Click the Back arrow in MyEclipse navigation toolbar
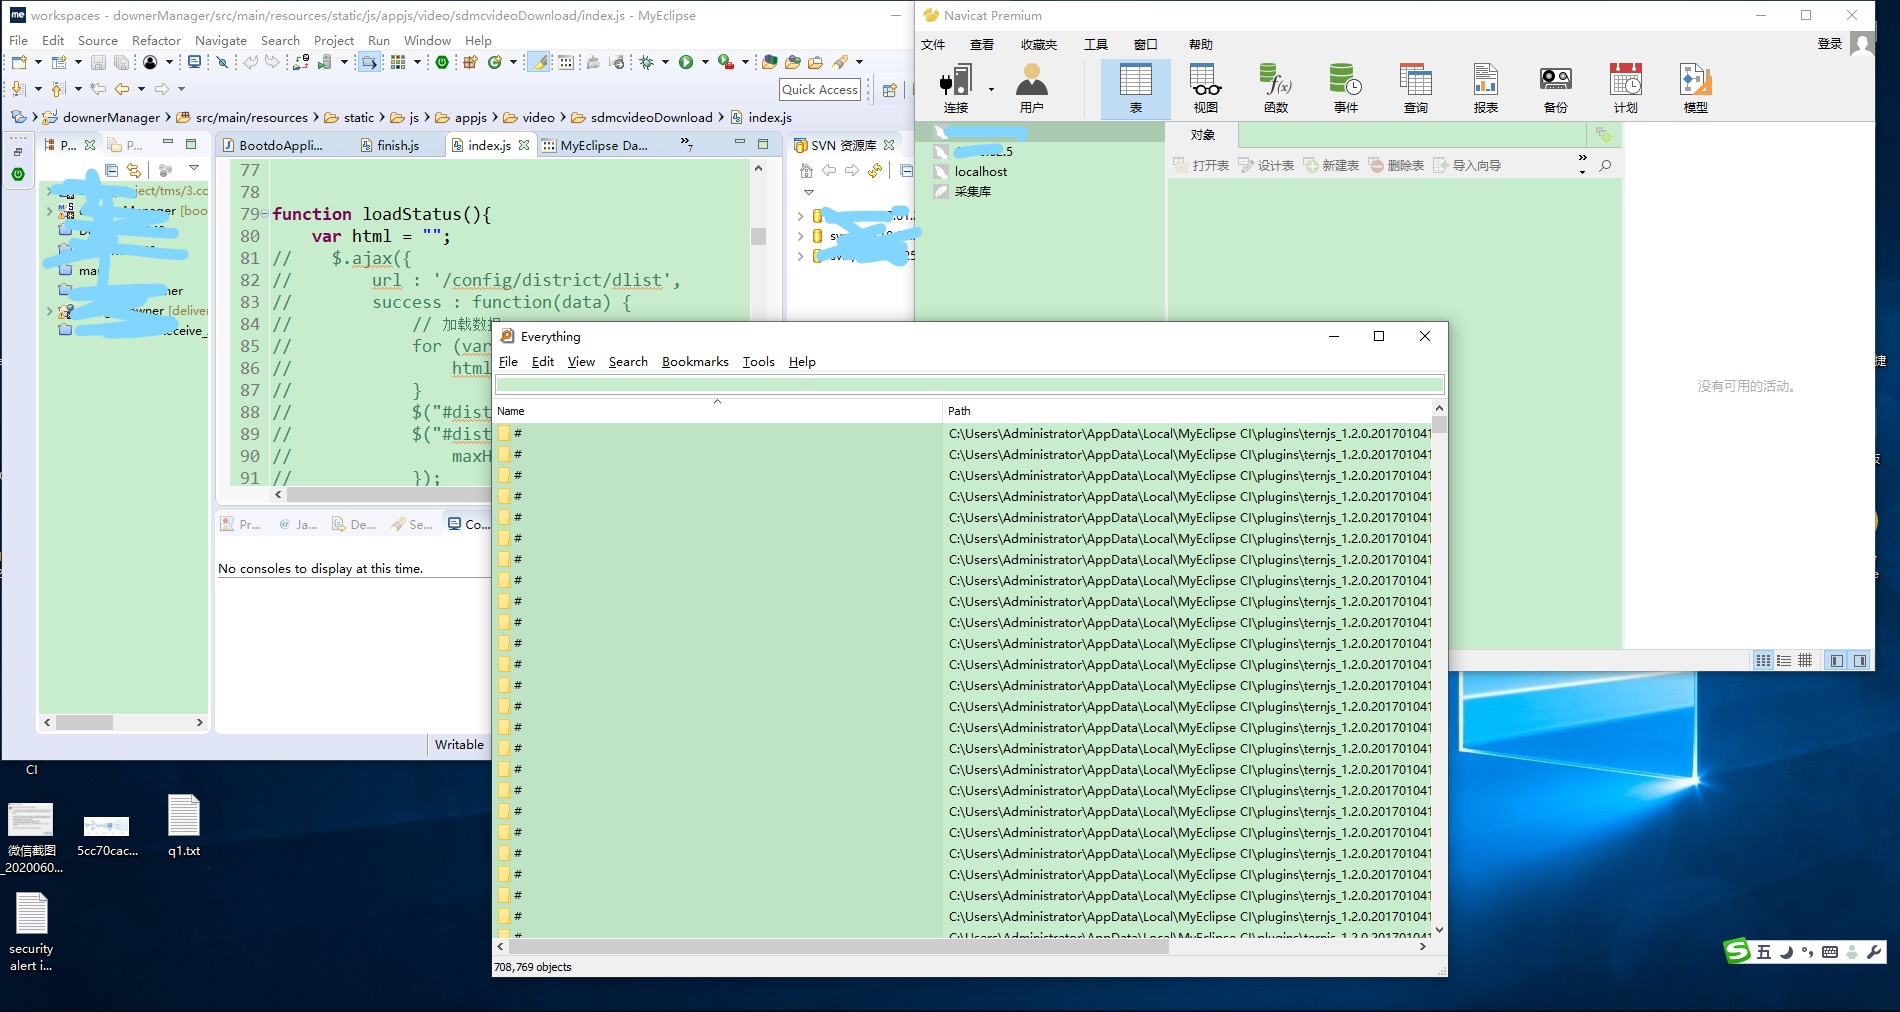This screenshot has height=1012, width=1900. point(122,89)
